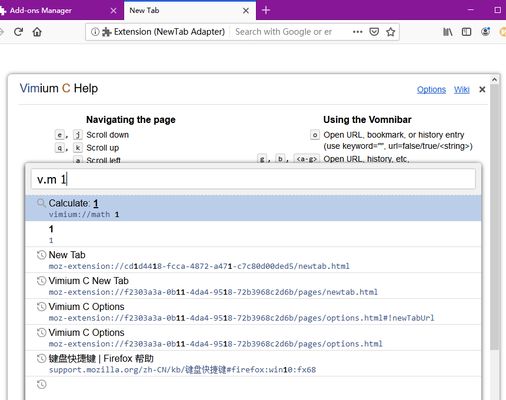Open the Vimium C Wiki link
This screenshot has width=506, height=400.
point(462,90)
